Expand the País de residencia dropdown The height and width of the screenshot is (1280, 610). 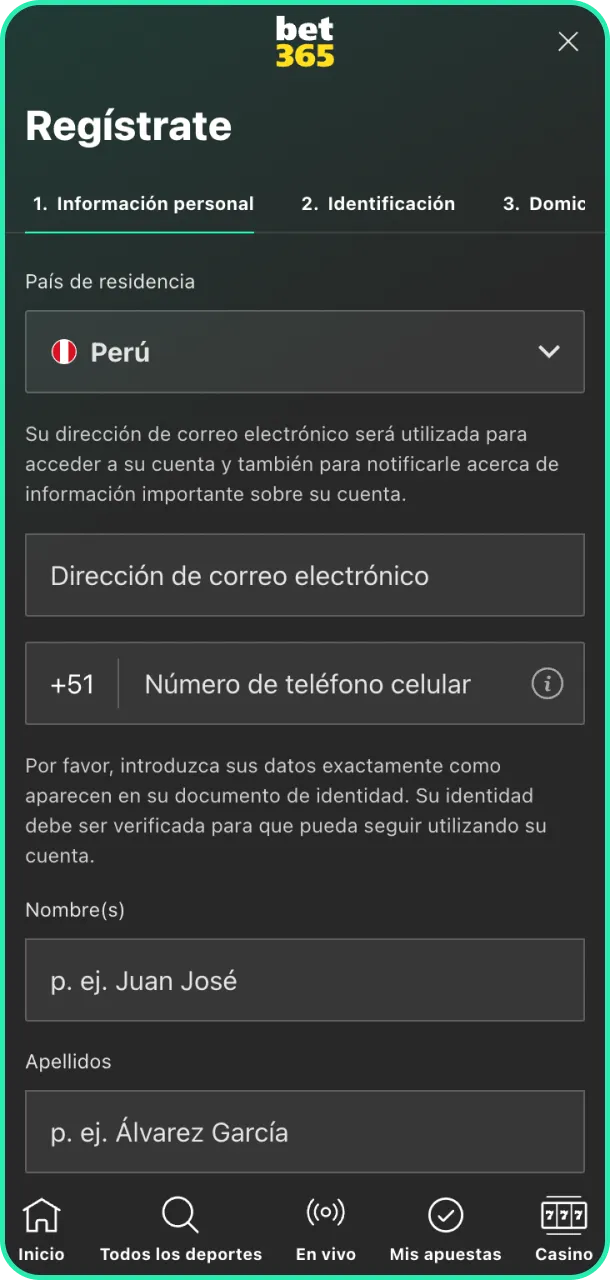click(305, 351)
